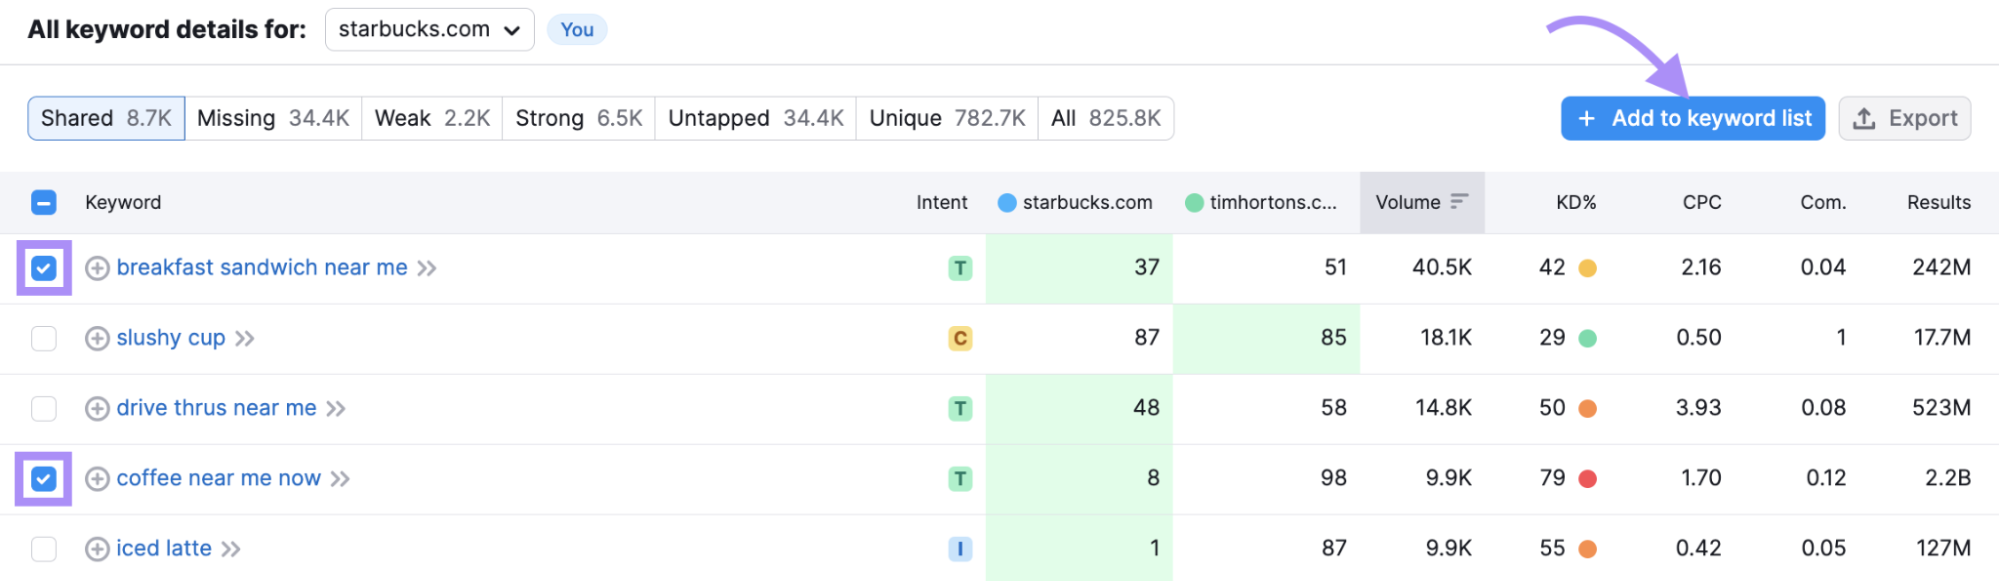The image size is (1999, 581).
Task: Click the 18.1K volume value
Action: (1446, 338)
